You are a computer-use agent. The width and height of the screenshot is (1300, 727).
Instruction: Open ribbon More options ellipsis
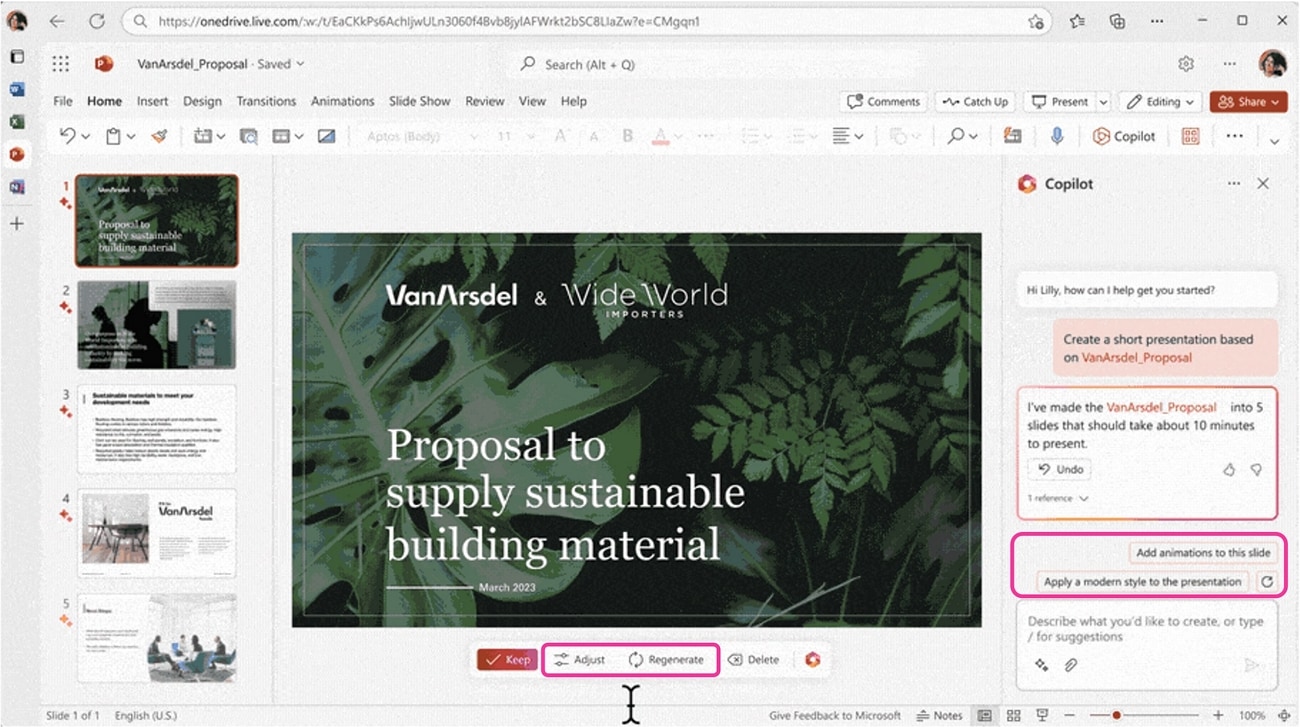pos(1234,136)
